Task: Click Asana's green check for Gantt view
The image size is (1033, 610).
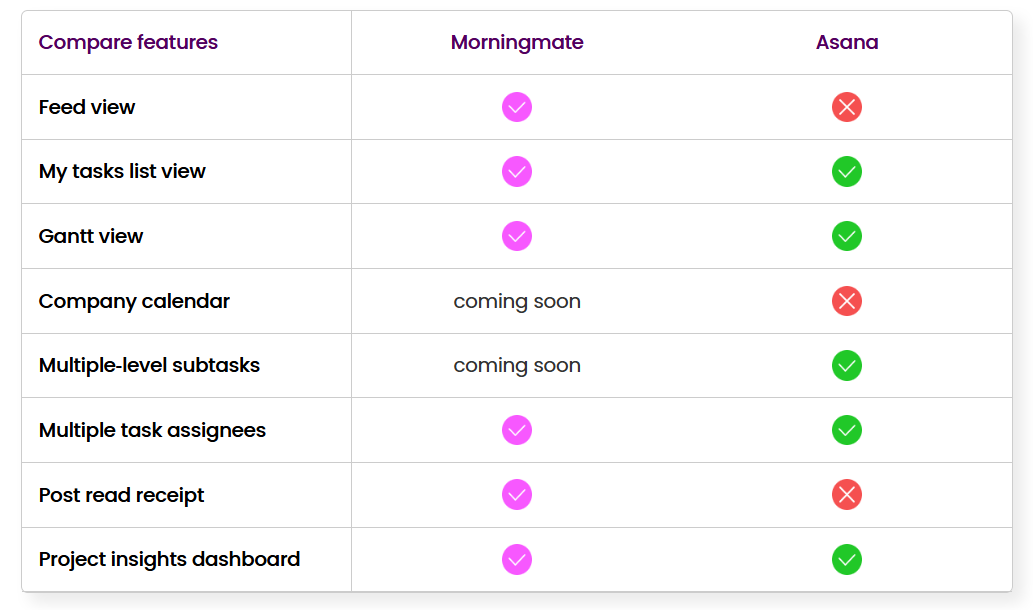Action: (x=847, y=236)
